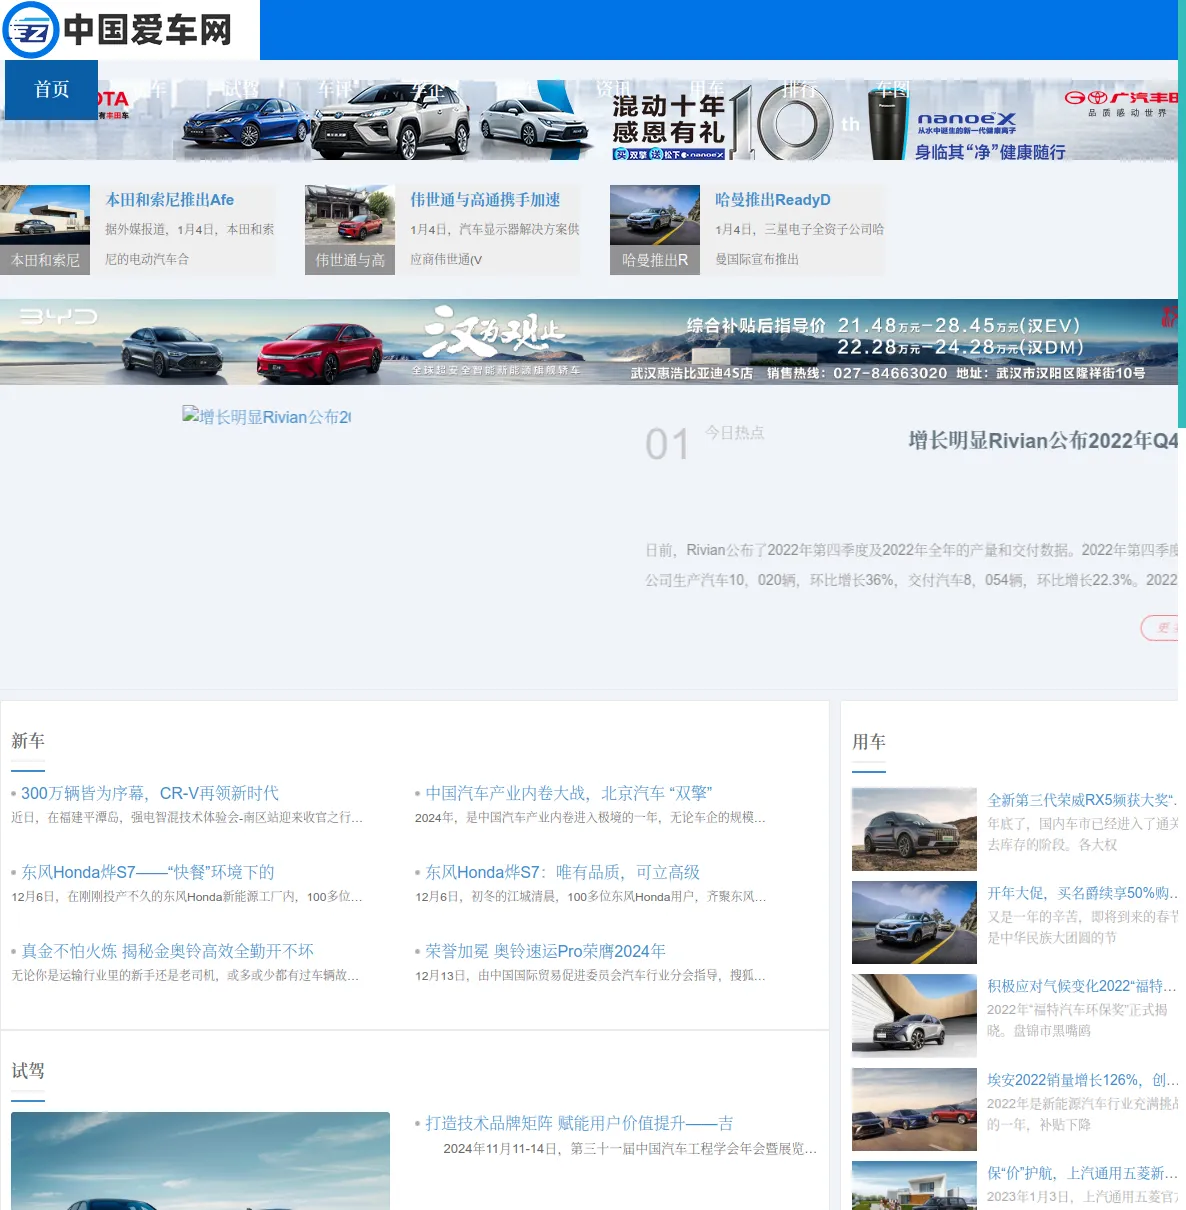Open headline 本田和索尼推出Afe
1186x1210 pixels.
coord(170,200)
